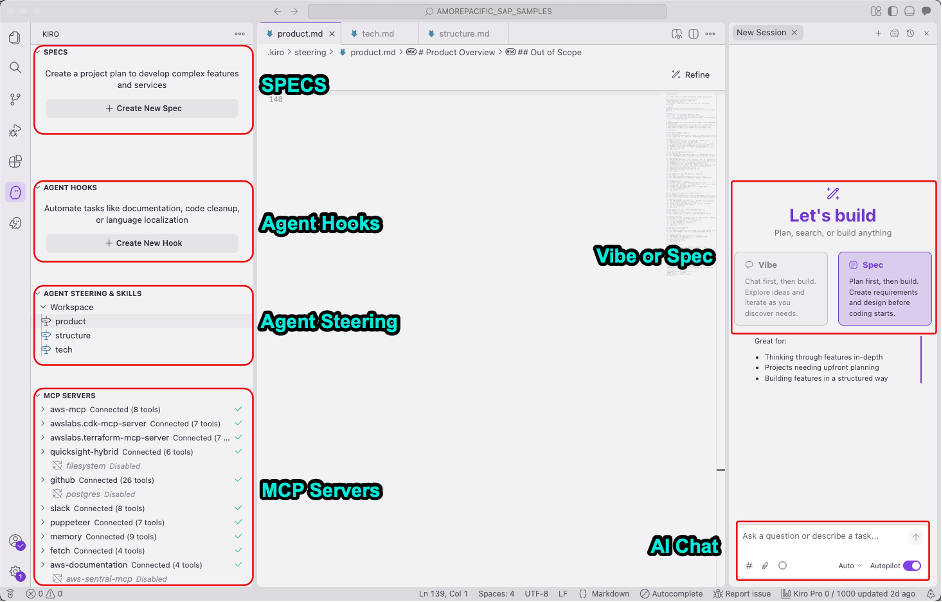Select the Spec mode option
The image size is (942, 602).
(884, 288)
